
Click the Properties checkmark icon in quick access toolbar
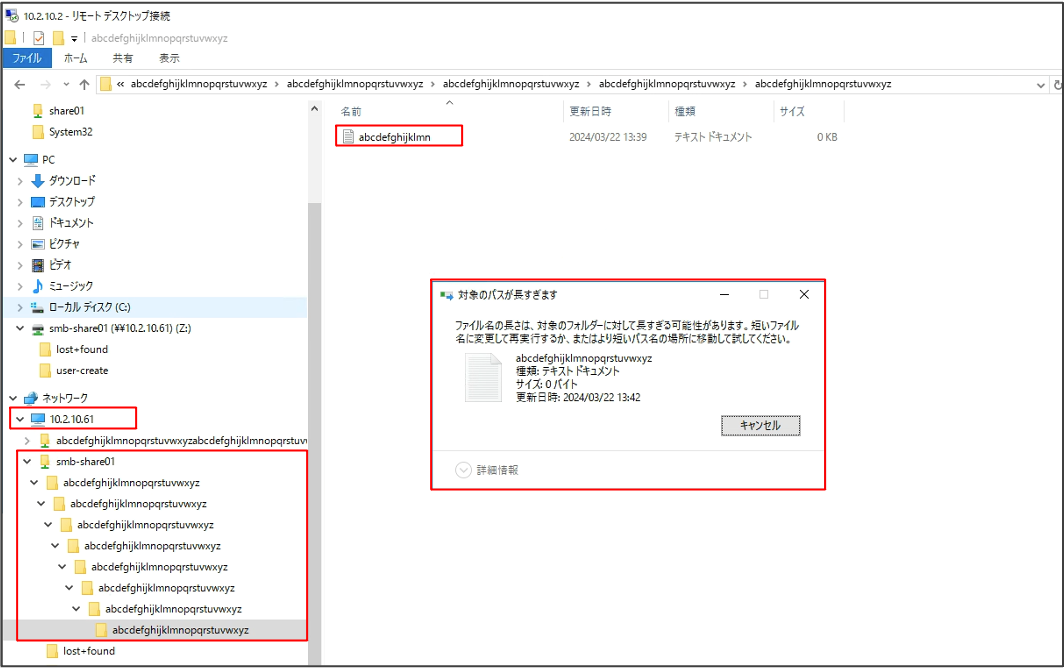click(39, 38)
